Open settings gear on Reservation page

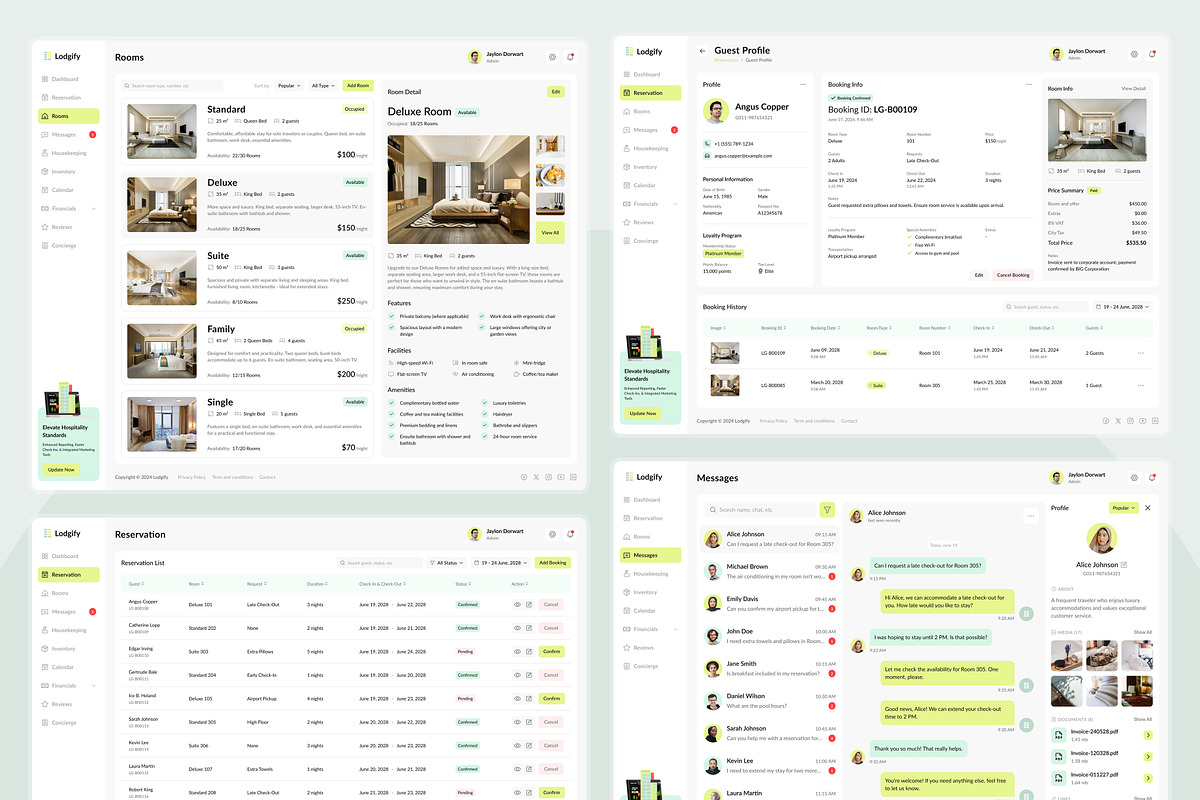click(x=552, y=535)
